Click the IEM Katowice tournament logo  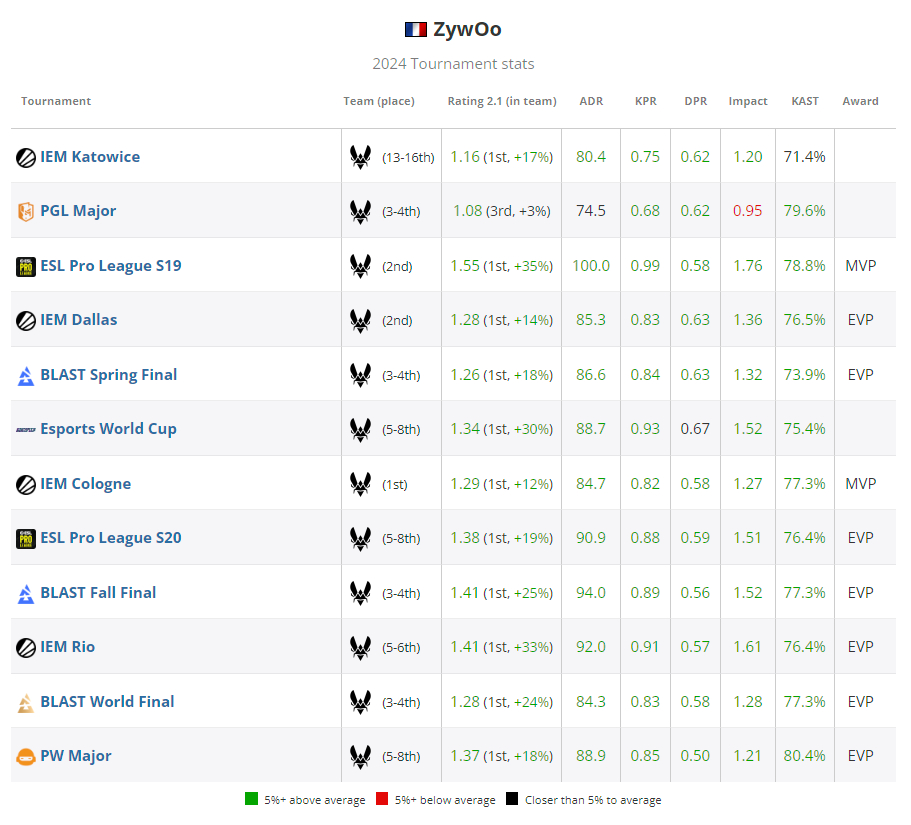pyautogui.click(x=24, y=157)
